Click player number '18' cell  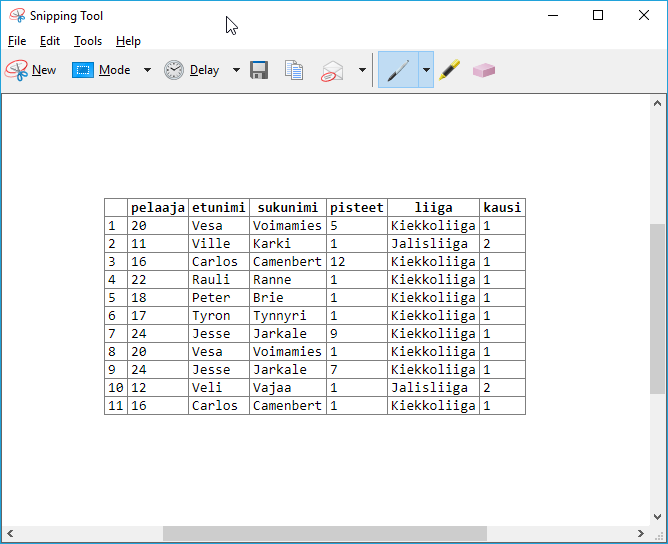[158, 297]
